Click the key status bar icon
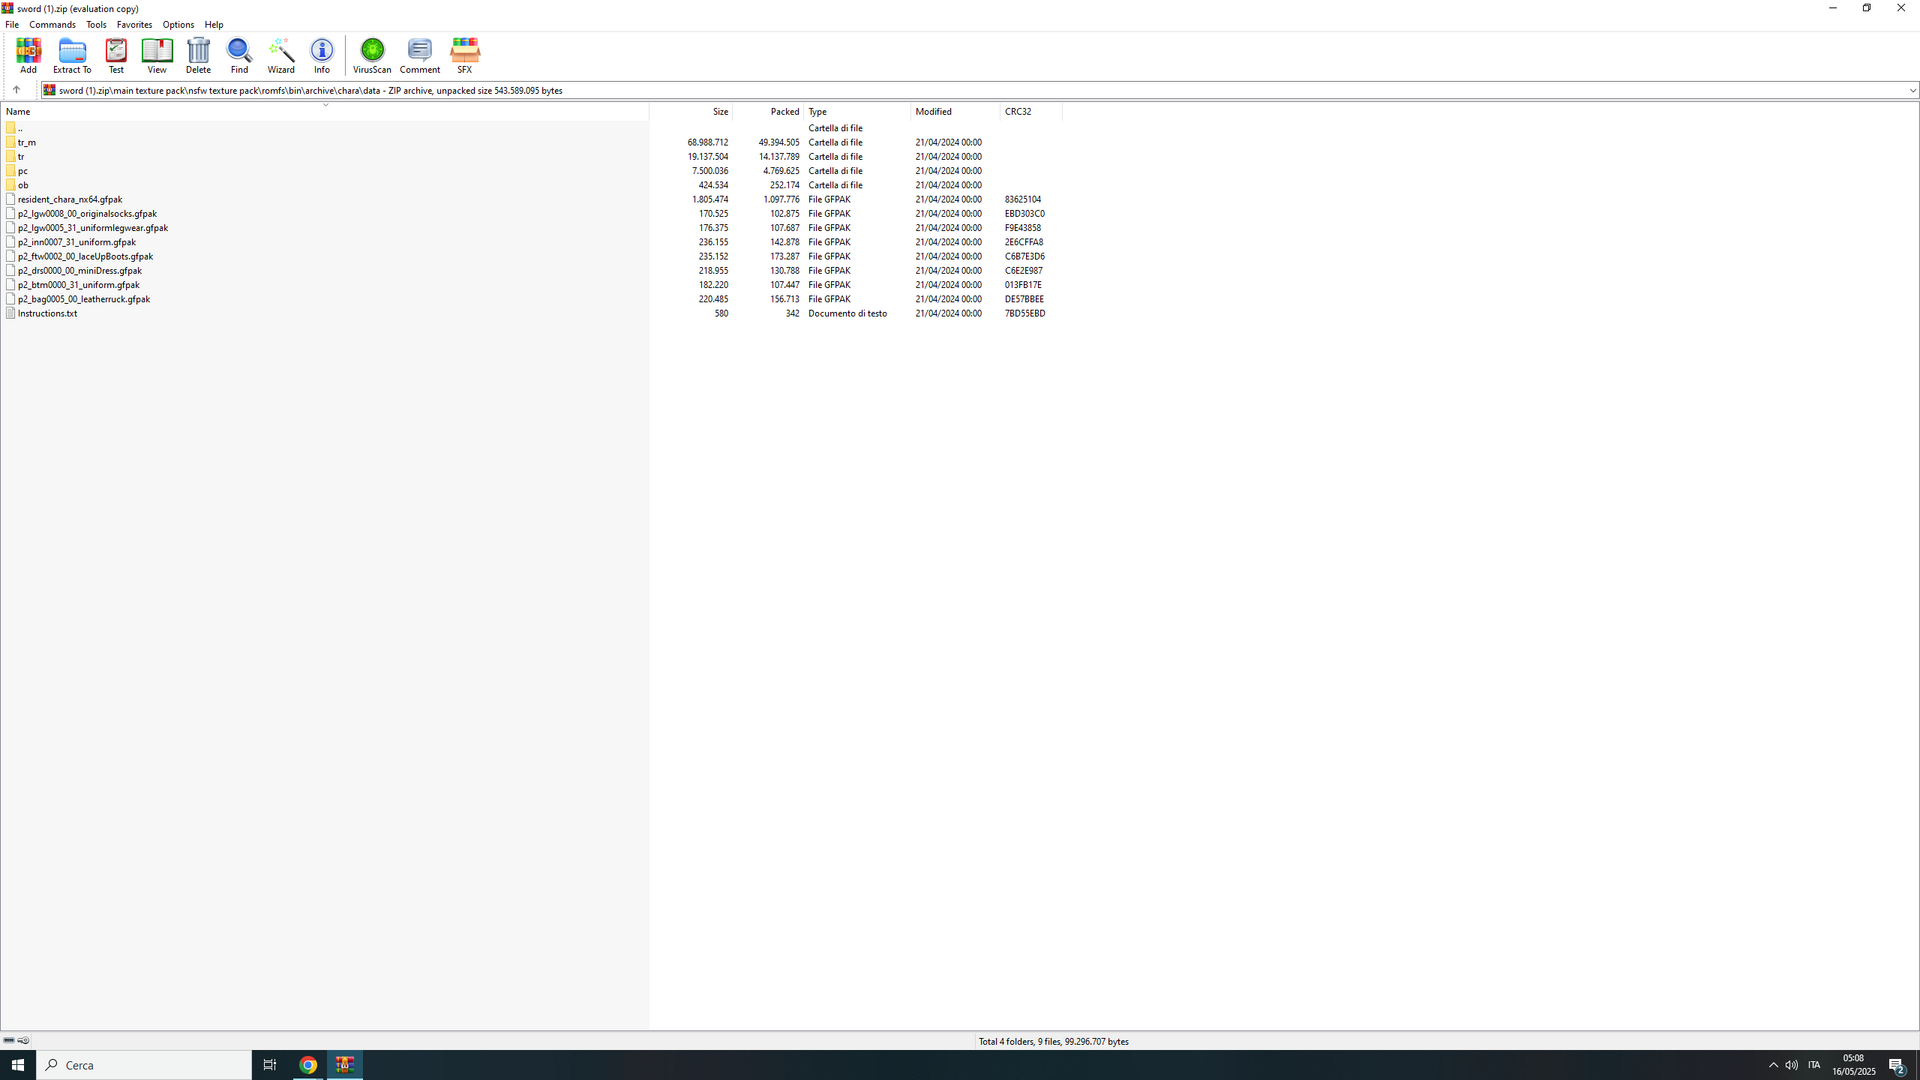This screenshot has width=1920, height=1080. [23, 1041]
